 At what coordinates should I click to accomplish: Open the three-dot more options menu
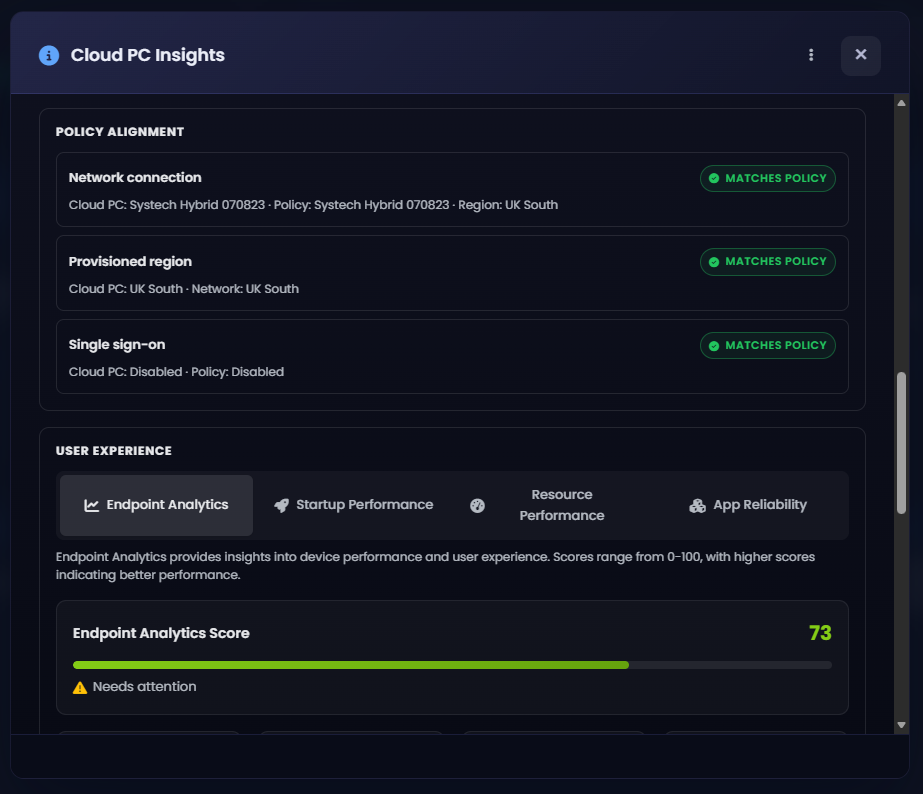[811, 55]
